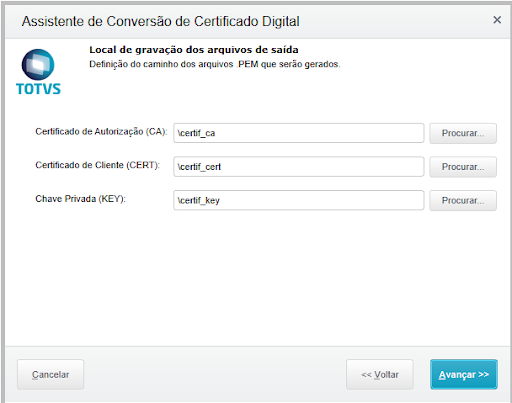Focus the Chave Privada (KEY) path field

[299, 200]
